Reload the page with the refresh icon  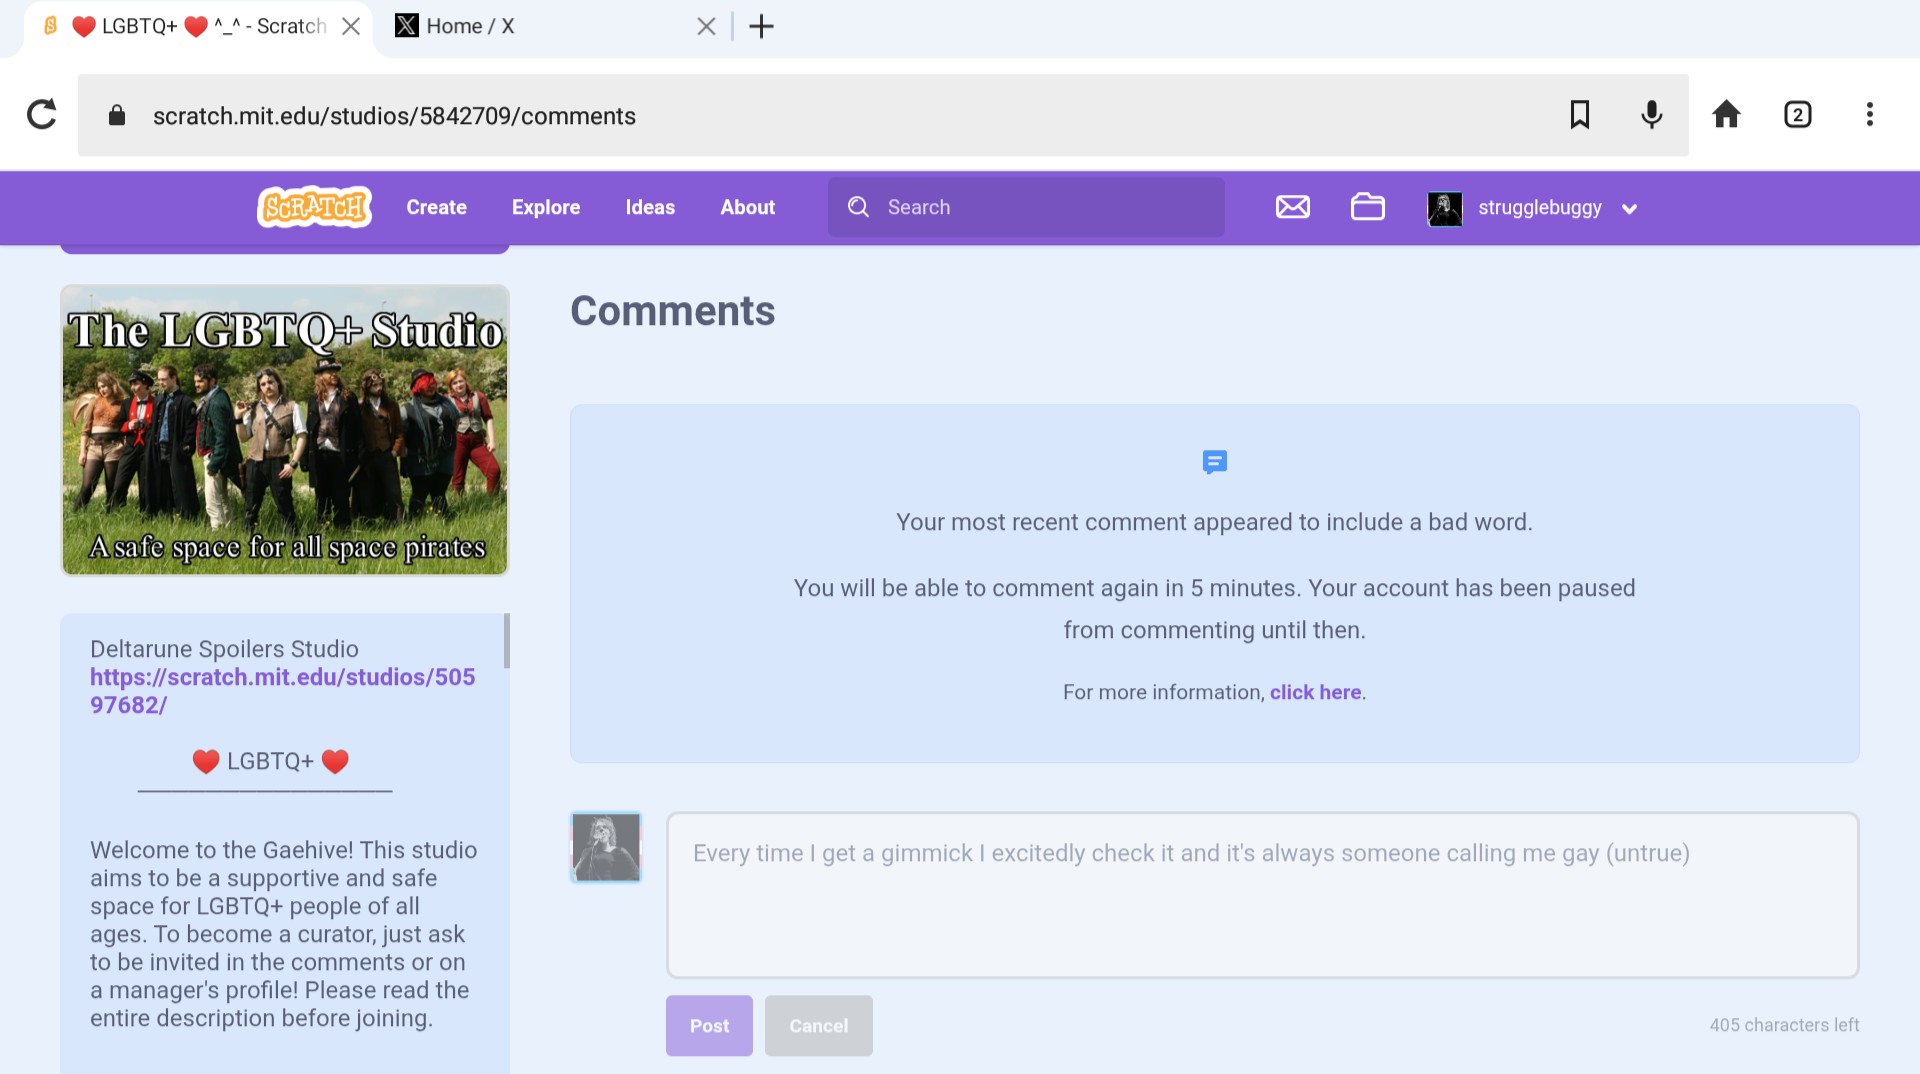coord(41,115)
